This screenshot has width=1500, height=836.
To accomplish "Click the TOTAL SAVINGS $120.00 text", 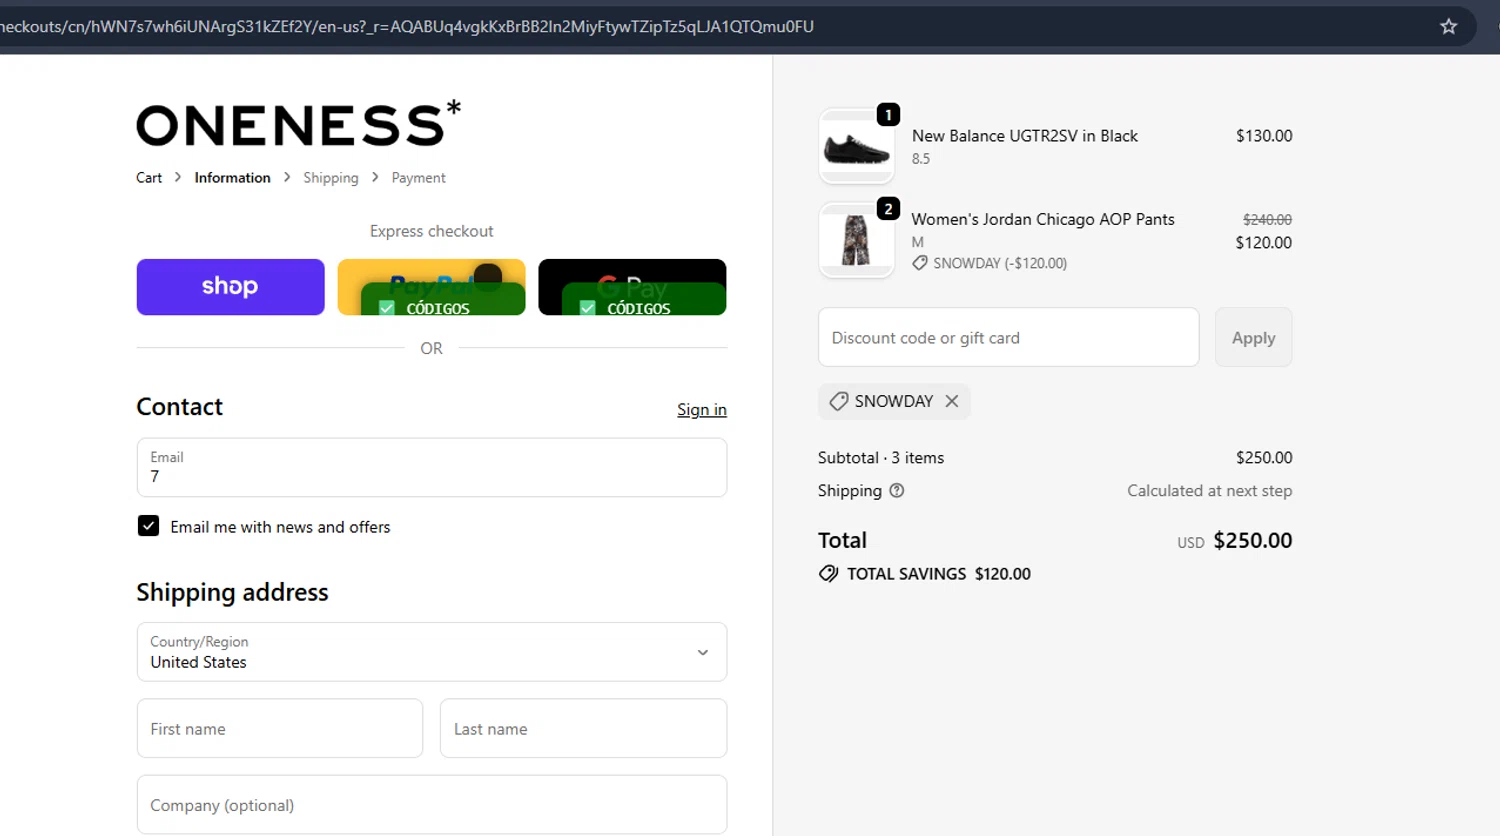I will pyautogui.click(x=939, y=574).
